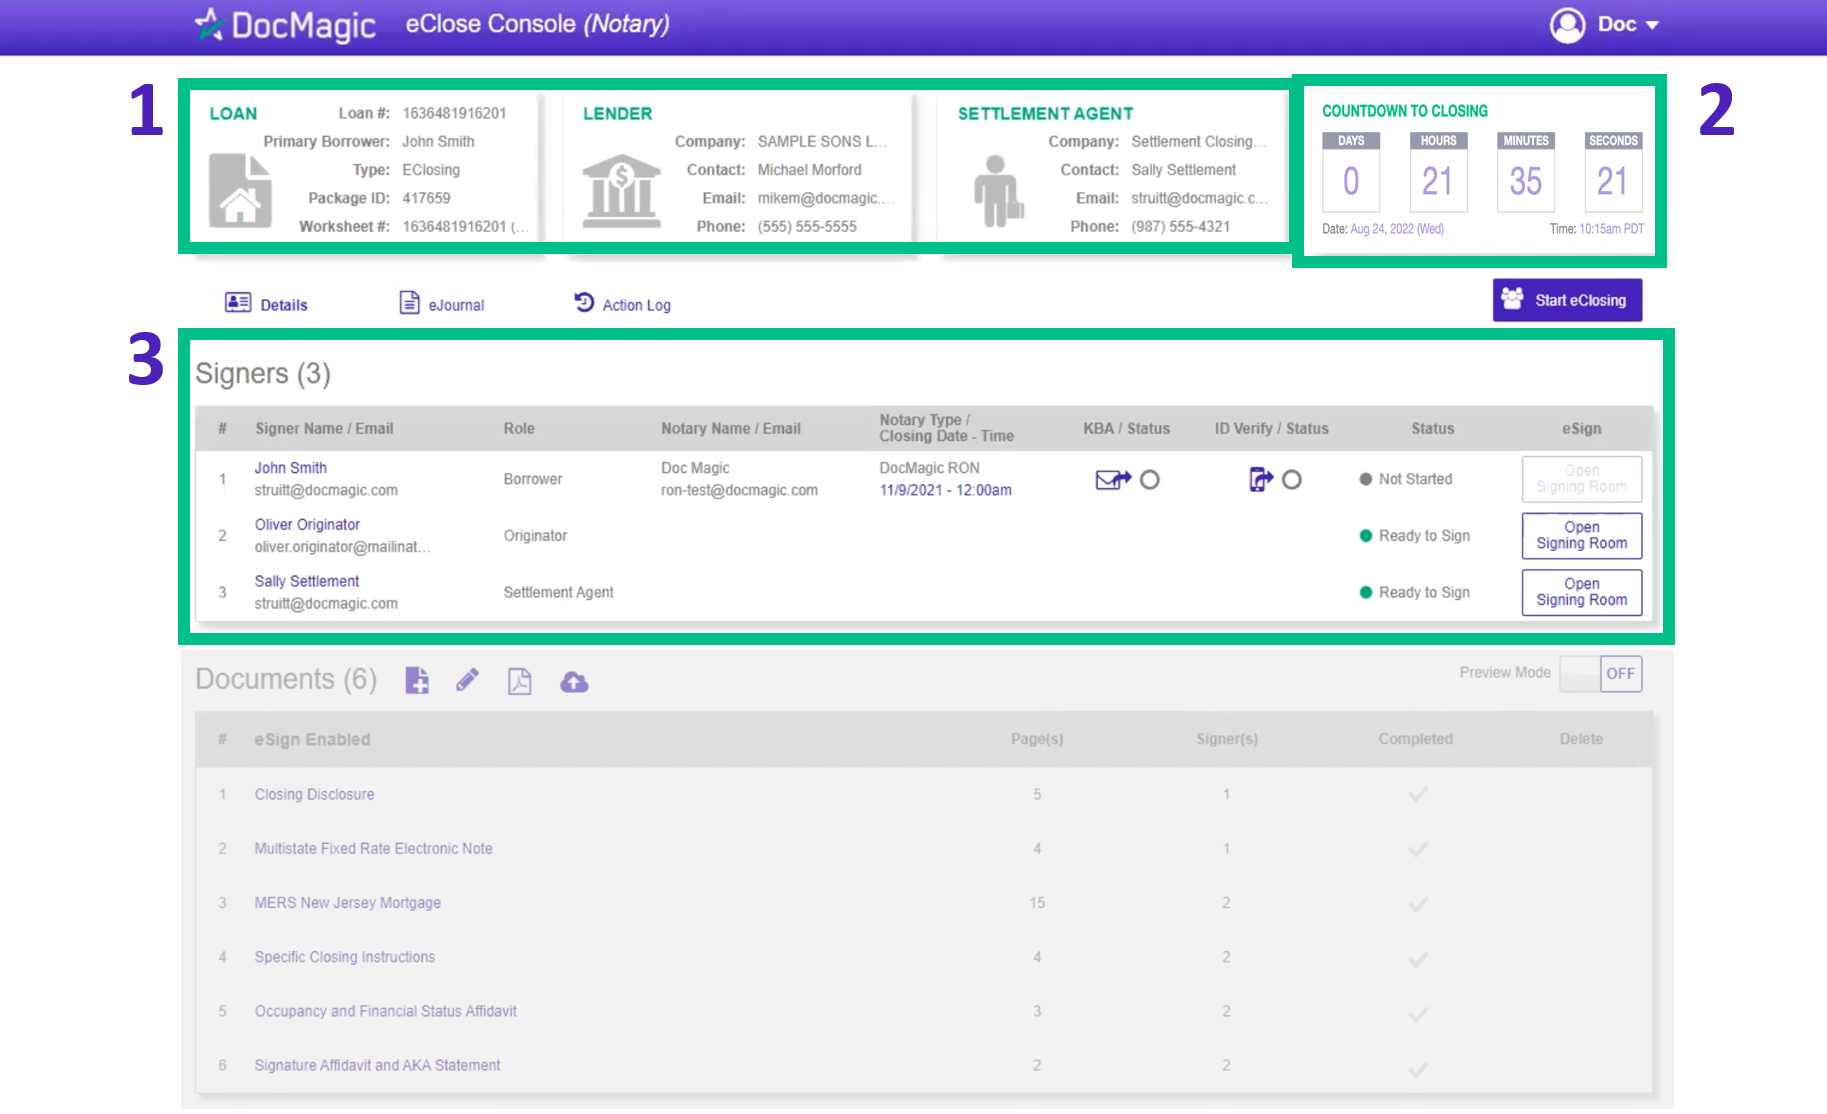
Task: Open Multistate Fixed Rate Electronic Note
Action: pyautogui.click(x=373, y=848)
